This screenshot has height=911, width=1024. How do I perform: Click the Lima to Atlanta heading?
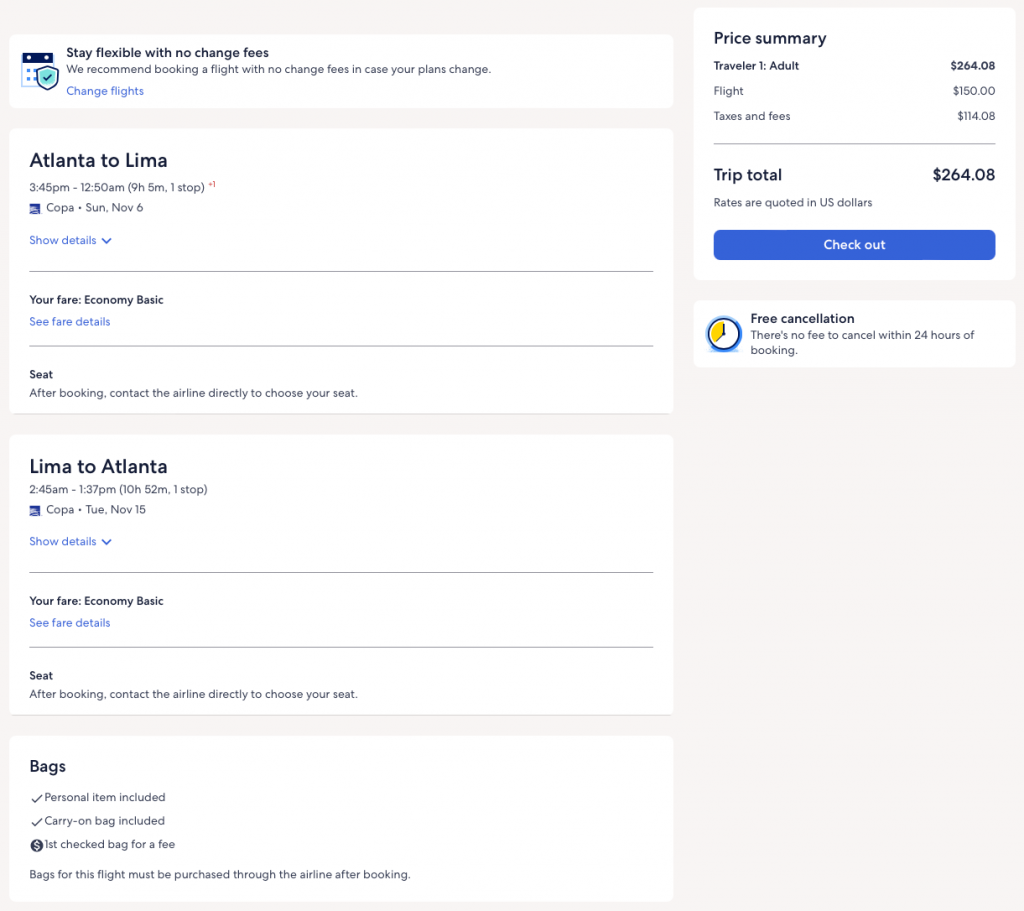[x=98, y=467]
